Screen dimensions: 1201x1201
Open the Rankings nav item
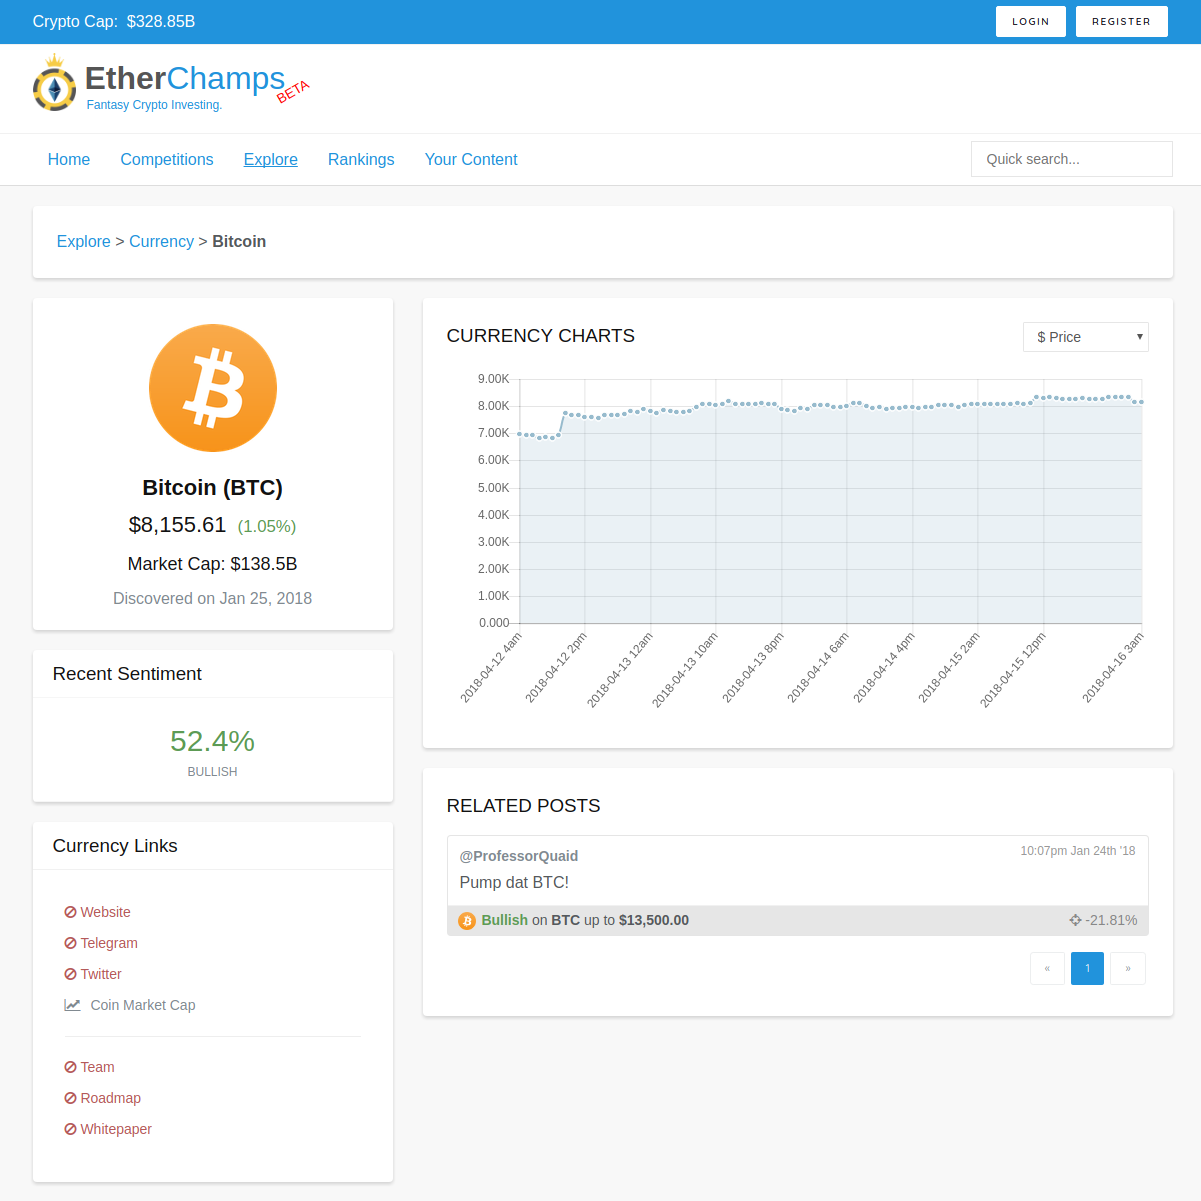[x=361, y=159]
